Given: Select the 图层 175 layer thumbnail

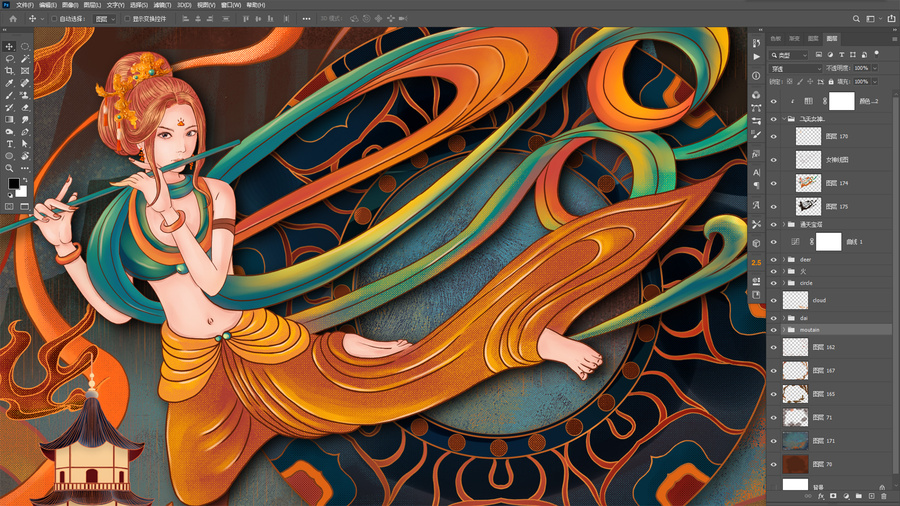Looking at the screenshot, I should tap(808, 207).
